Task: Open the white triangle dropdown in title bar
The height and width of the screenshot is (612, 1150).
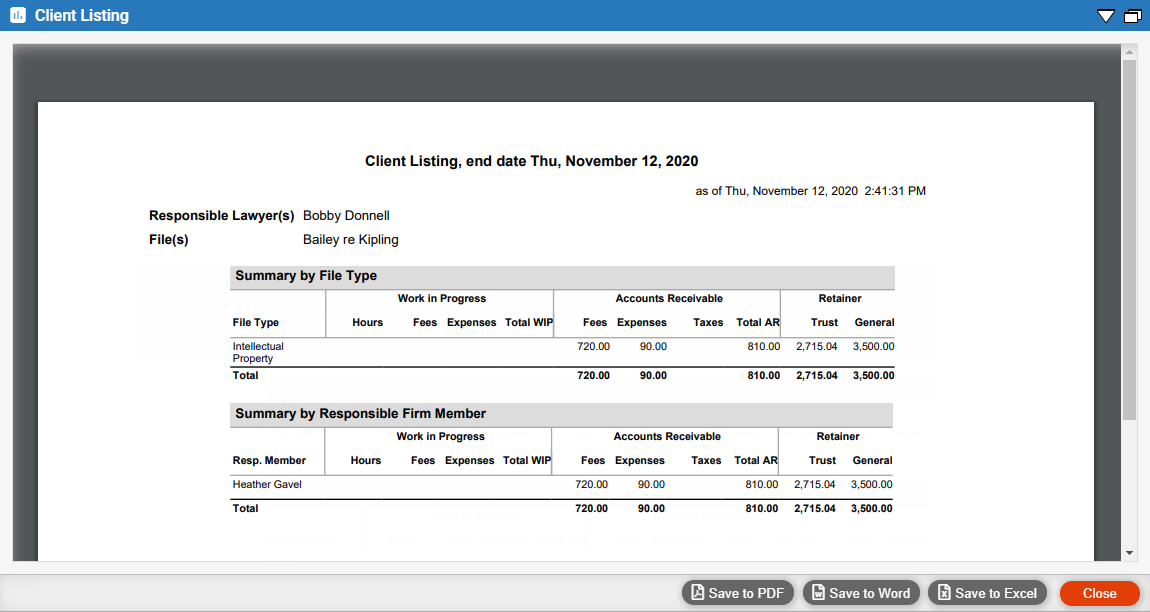Action: [1105, 16]
